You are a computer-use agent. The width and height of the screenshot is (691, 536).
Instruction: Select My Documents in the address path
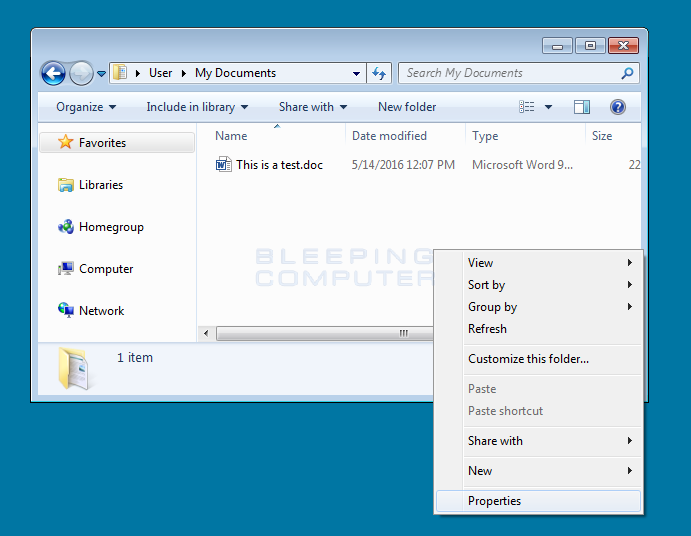pos(235,73)
